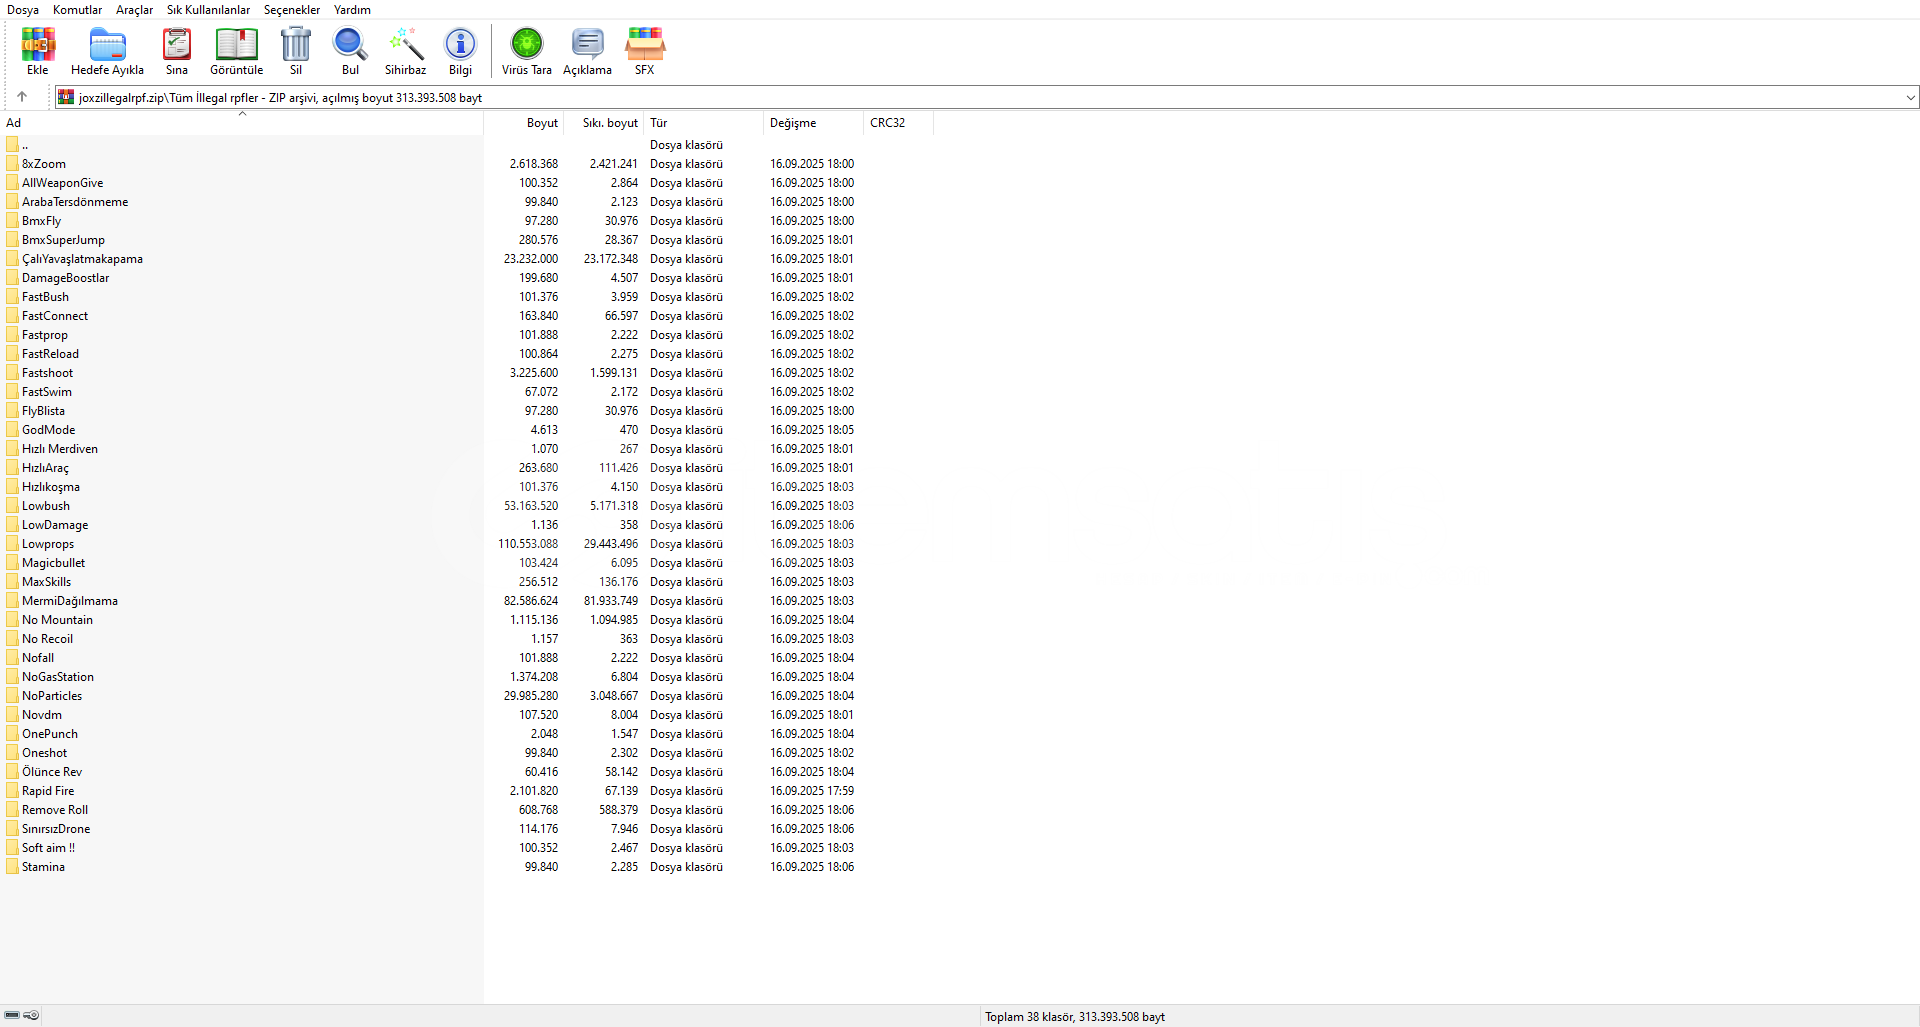Click the archive icon in address bar

tap(66, 97)
